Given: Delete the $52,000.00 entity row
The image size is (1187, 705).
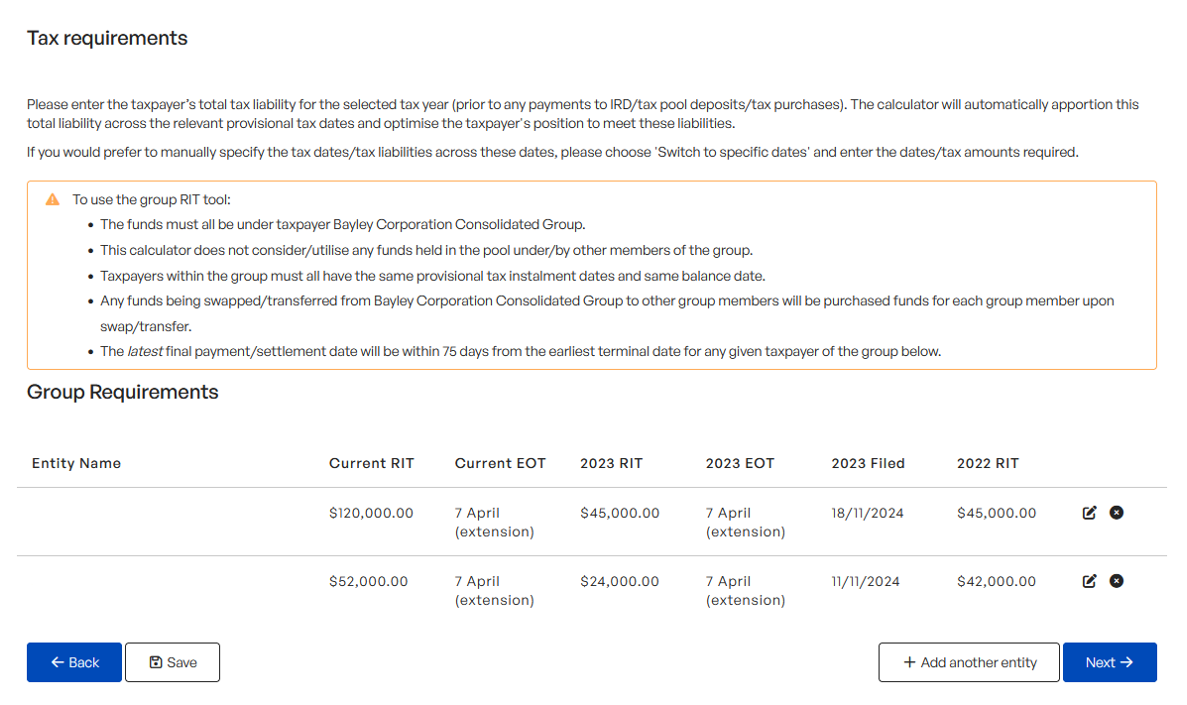Looking at the screenshot, I should click(1117, 581).
